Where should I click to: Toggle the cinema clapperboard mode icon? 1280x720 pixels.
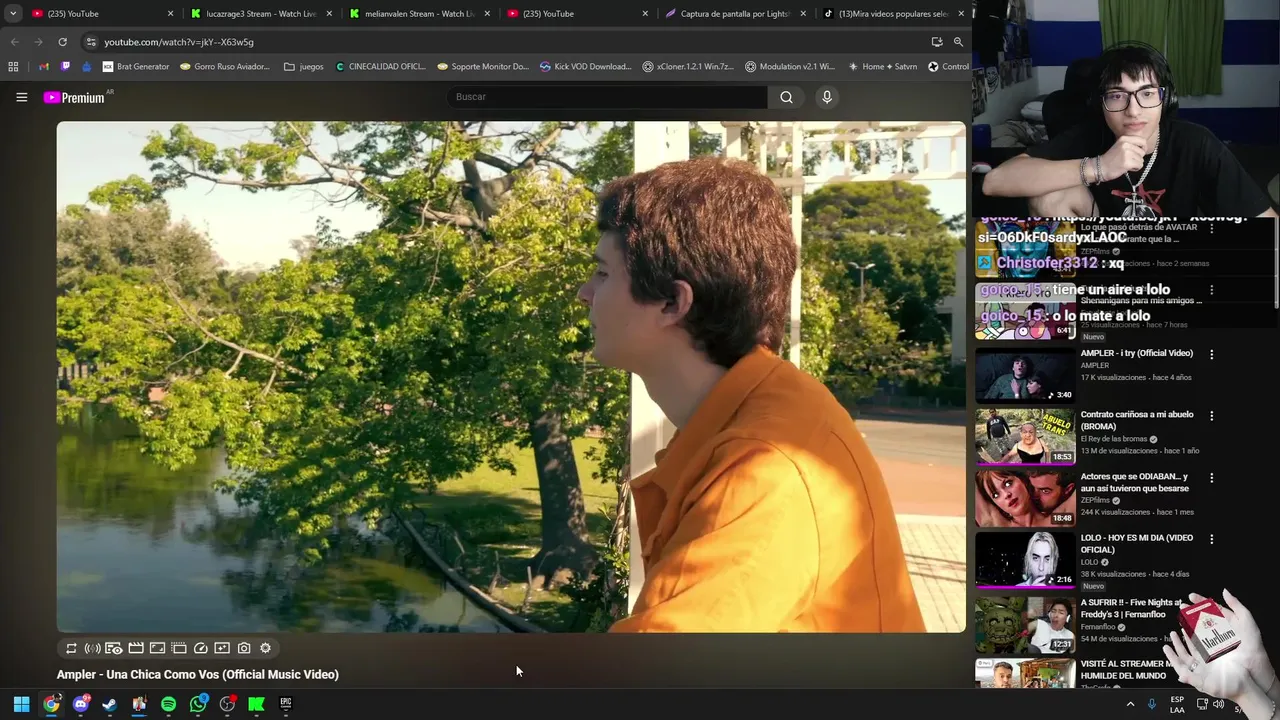136,648
